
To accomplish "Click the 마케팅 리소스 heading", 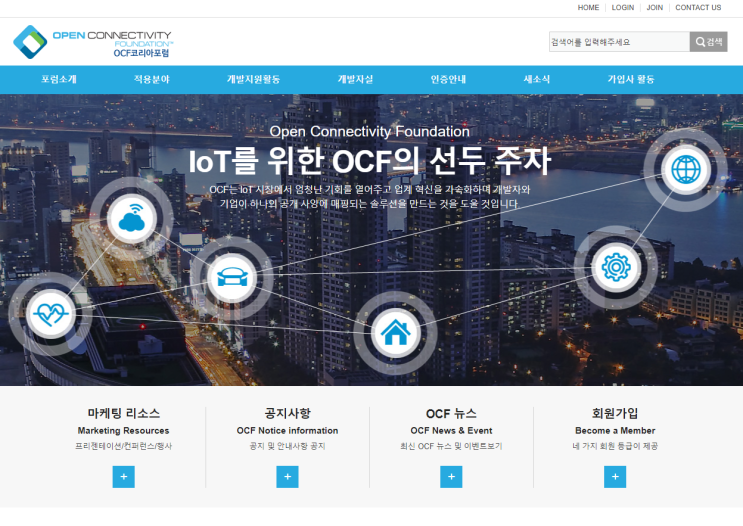I will 124,413.
